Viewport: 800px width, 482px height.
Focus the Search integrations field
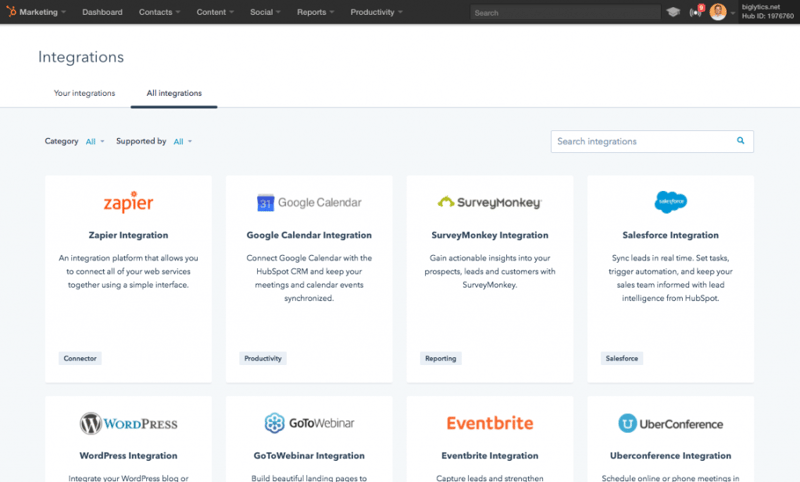[x=652, y=141]
